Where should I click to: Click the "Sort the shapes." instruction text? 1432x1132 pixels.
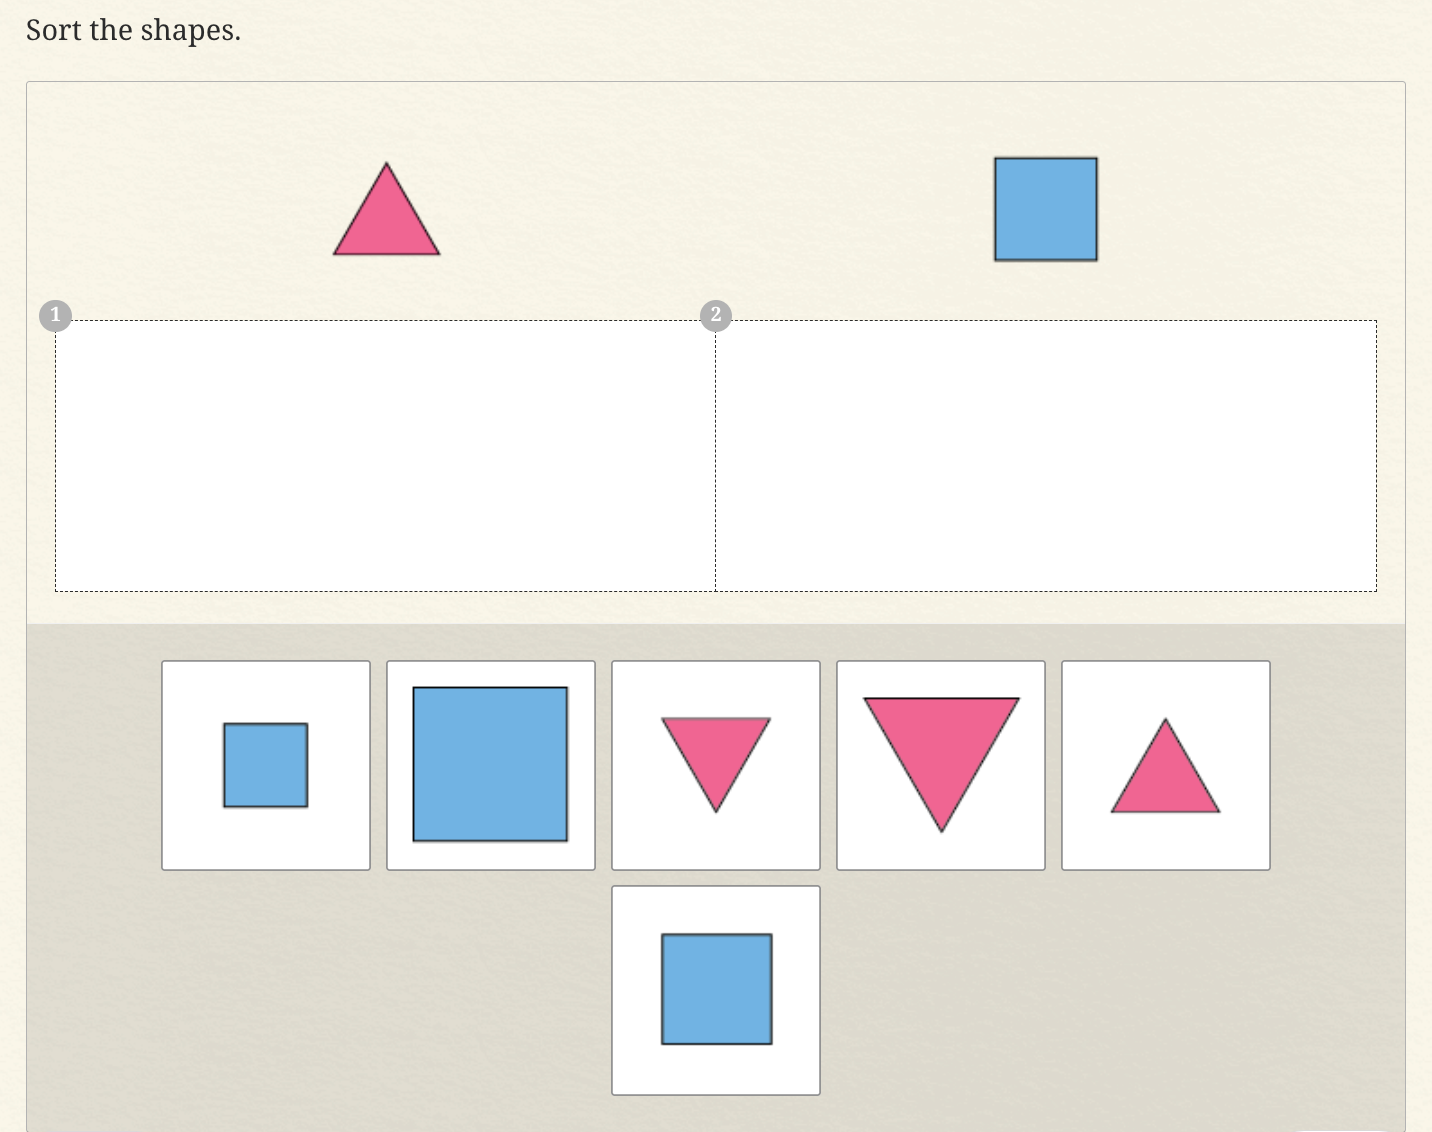click(133, 31)
